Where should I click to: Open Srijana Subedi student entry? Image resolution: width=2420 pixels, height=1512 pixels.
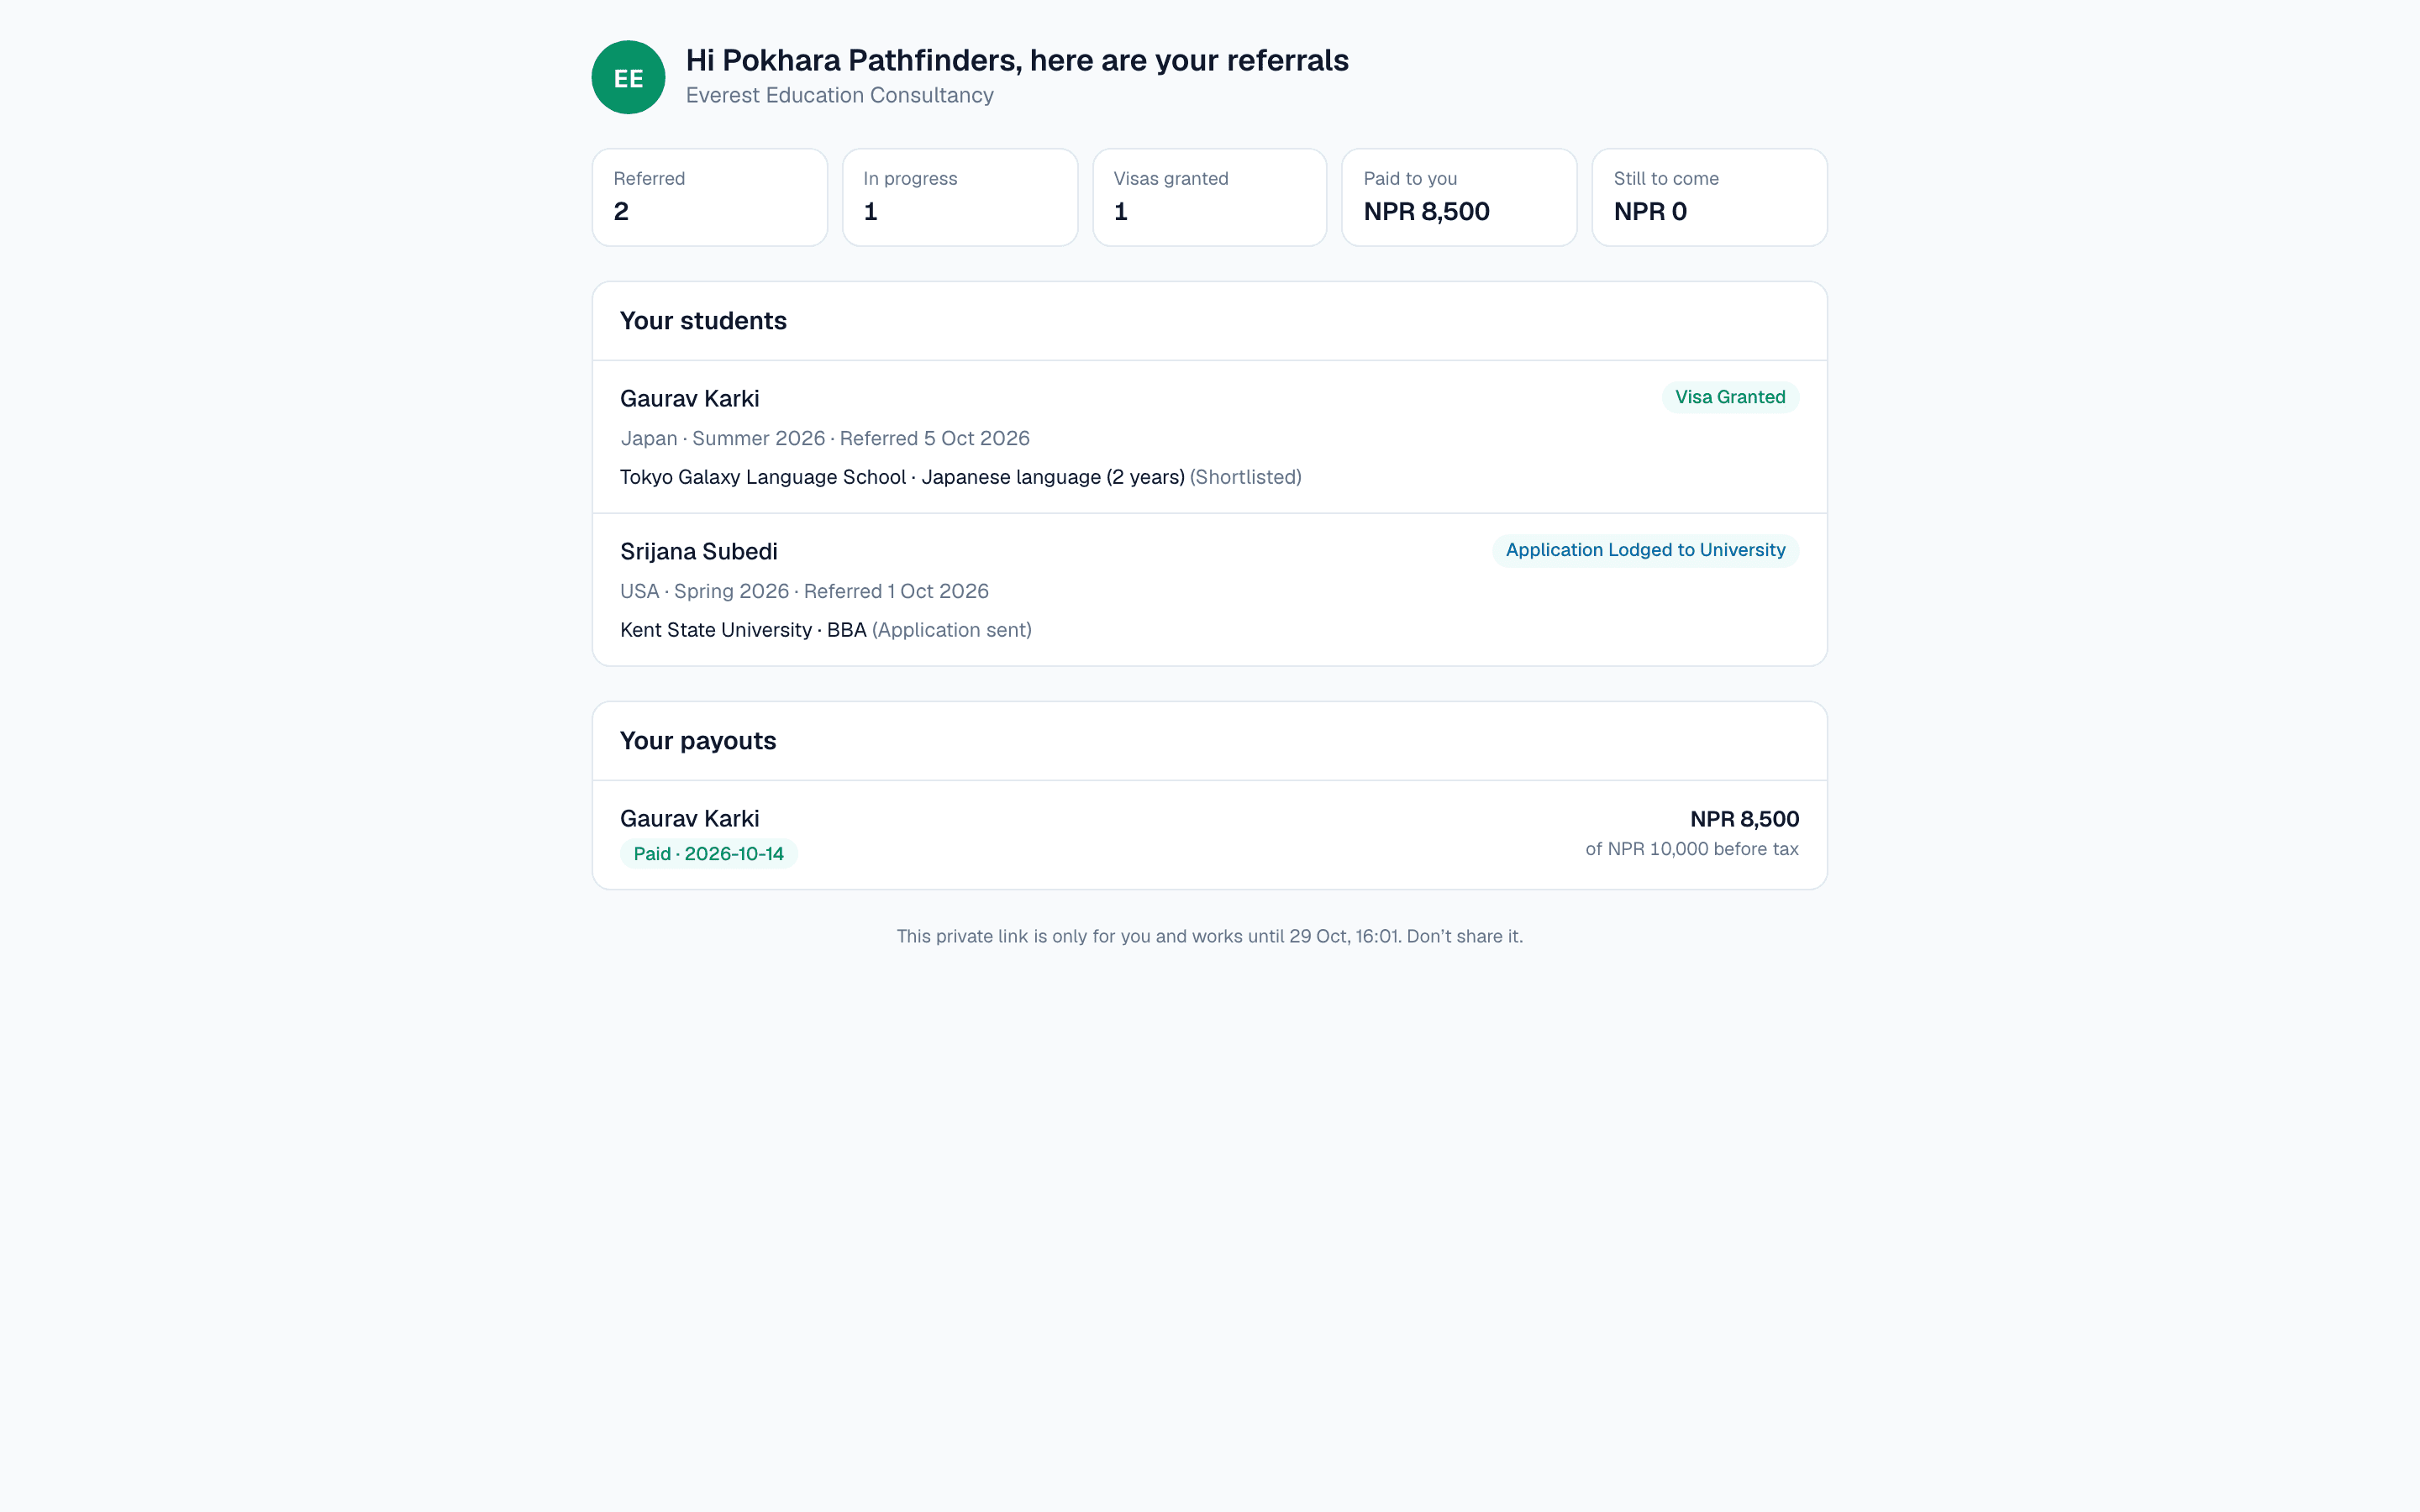(x=1210, y=590)
